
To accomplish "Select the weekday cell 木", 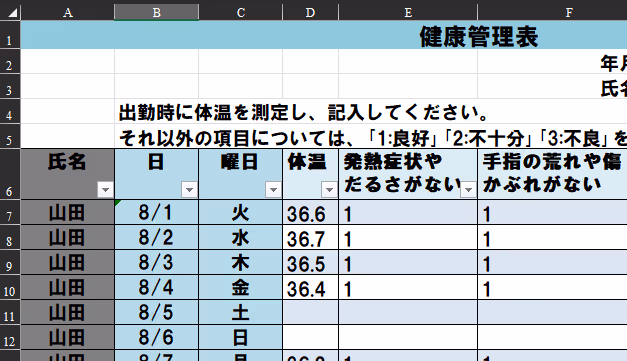I will coord(241,262).
